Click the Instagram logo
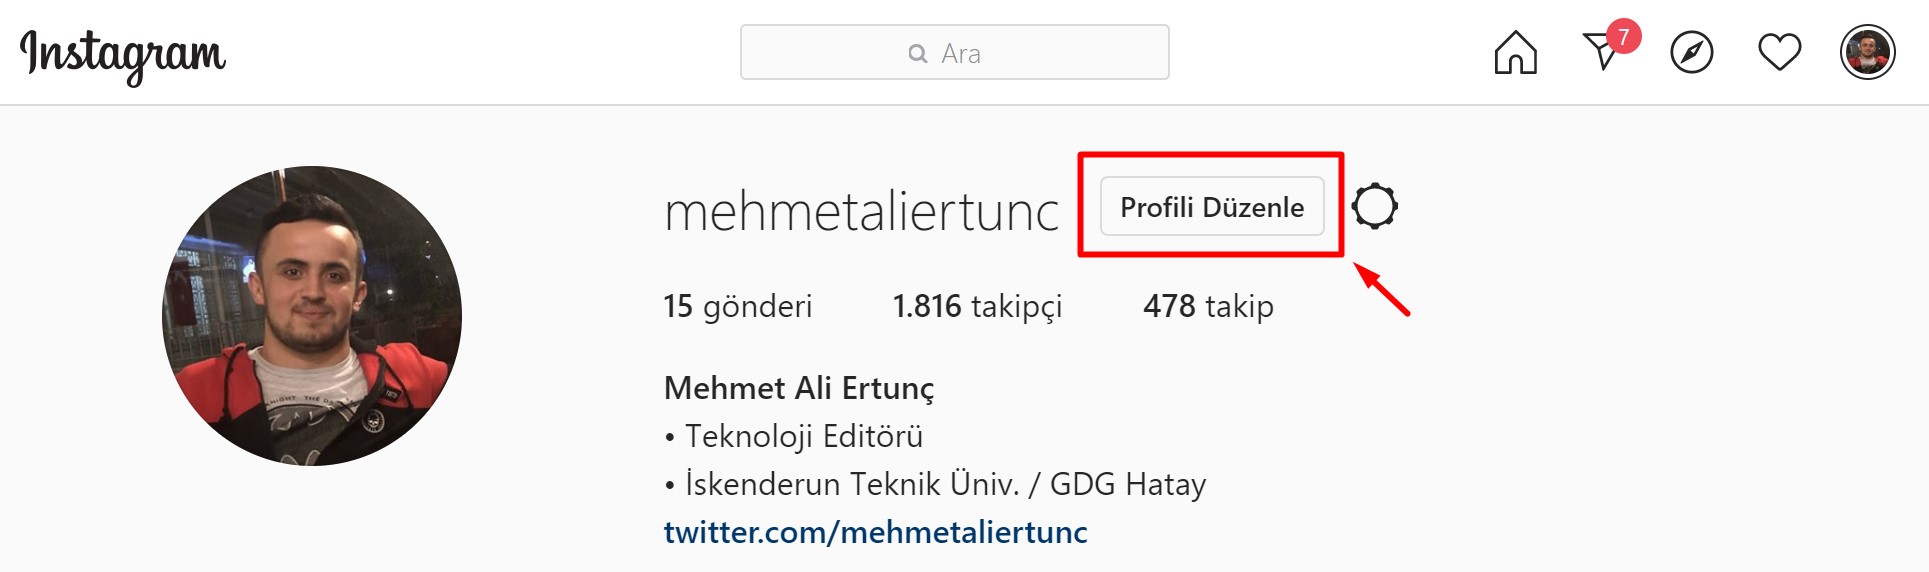 (x=123, y=55)
